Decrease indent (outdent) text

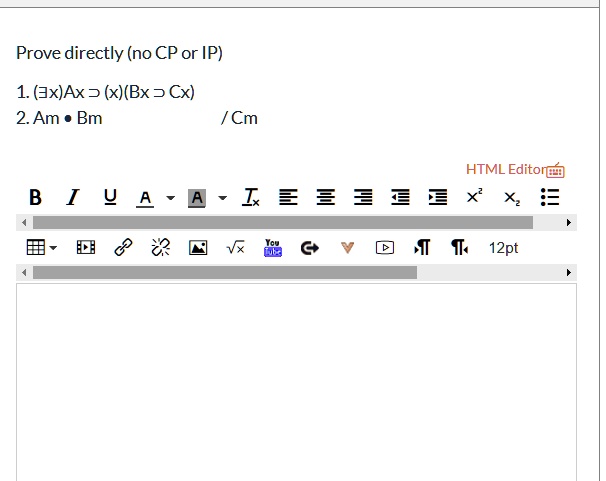(x=400, y=198)
